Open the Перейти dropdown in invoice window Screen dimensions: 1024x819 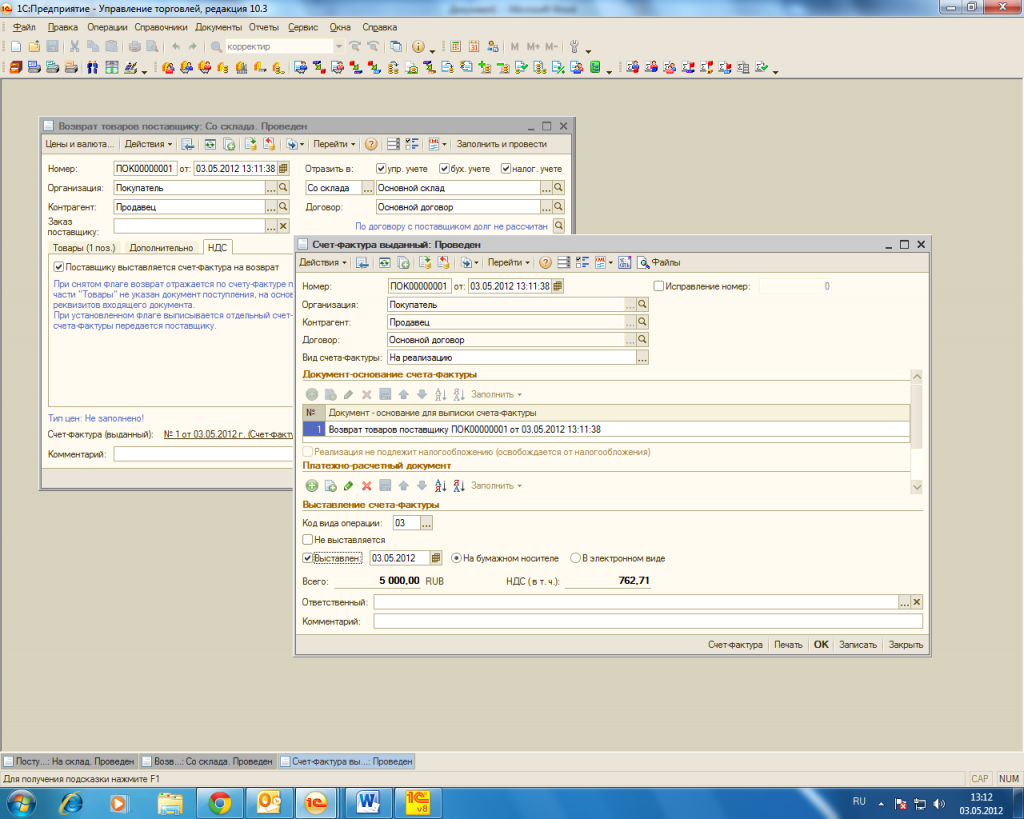(508, 263)
